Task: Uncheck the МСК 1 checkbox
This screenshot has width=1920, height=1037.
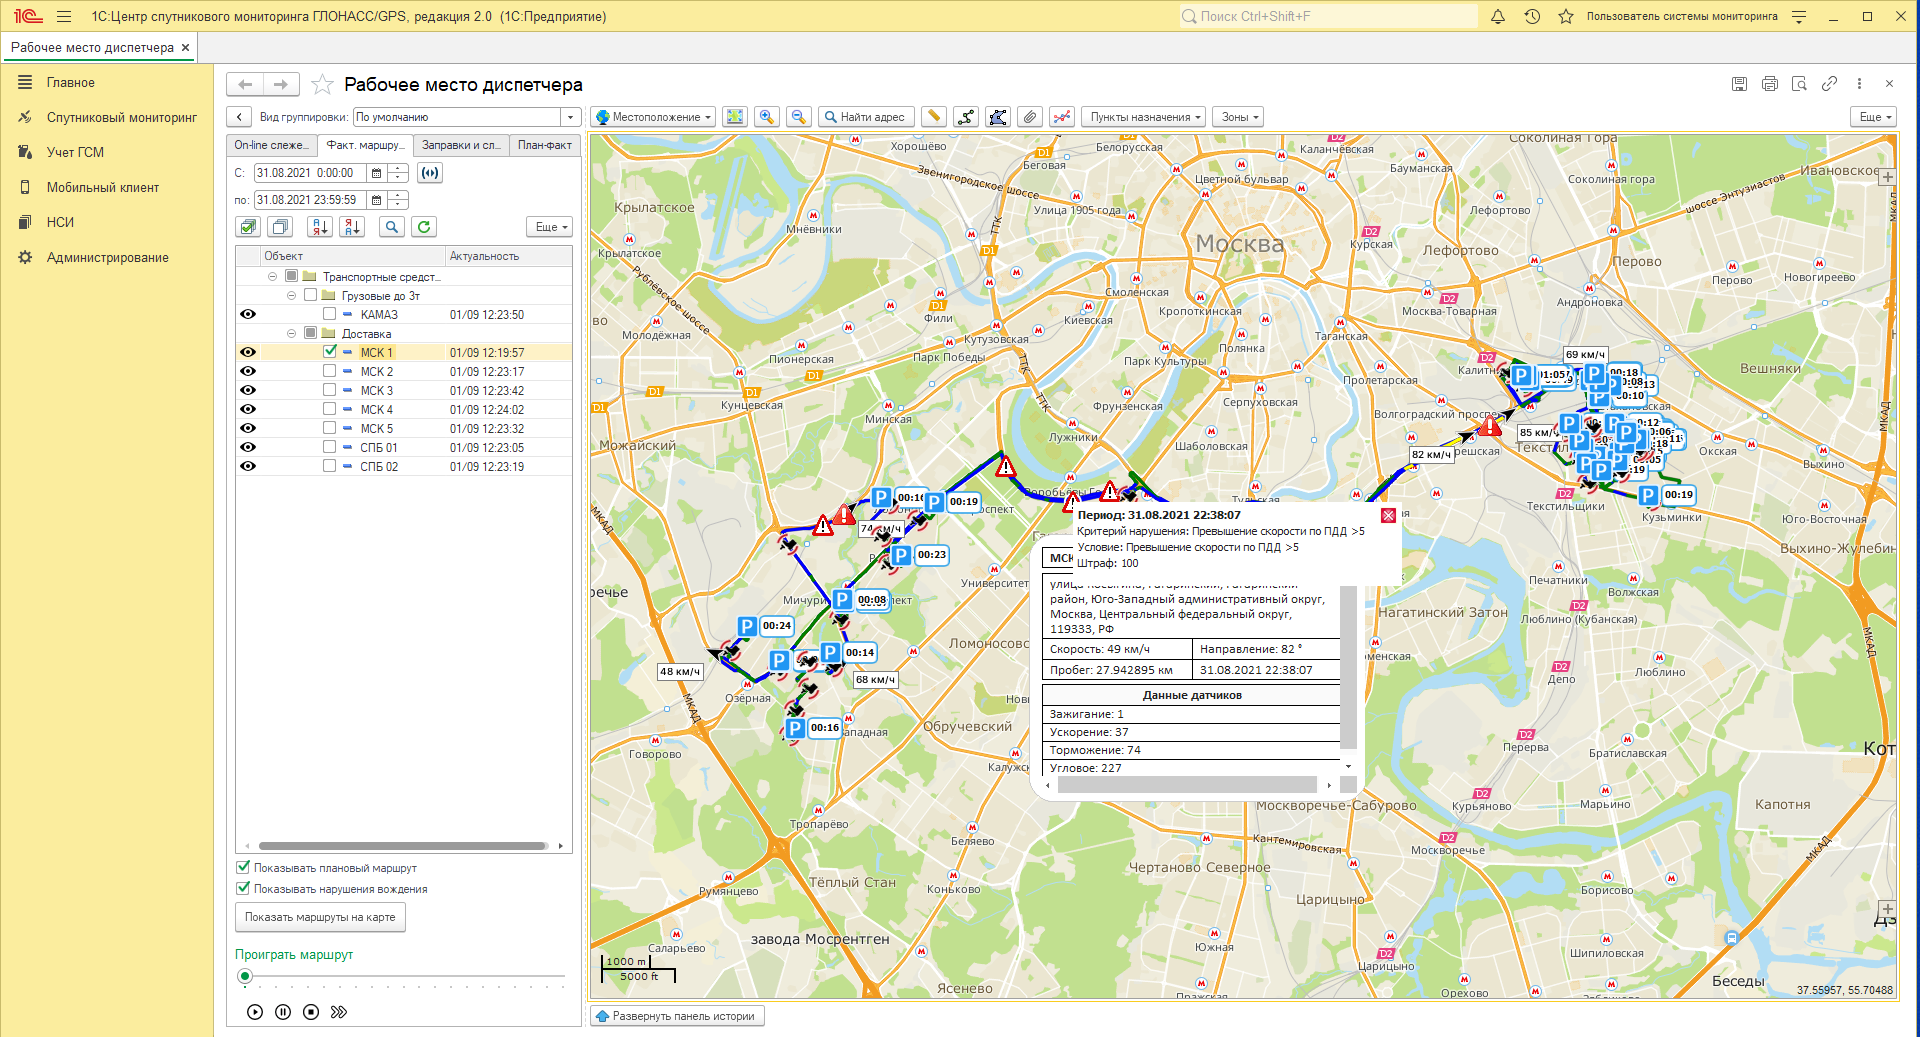Action: [329, 352]
